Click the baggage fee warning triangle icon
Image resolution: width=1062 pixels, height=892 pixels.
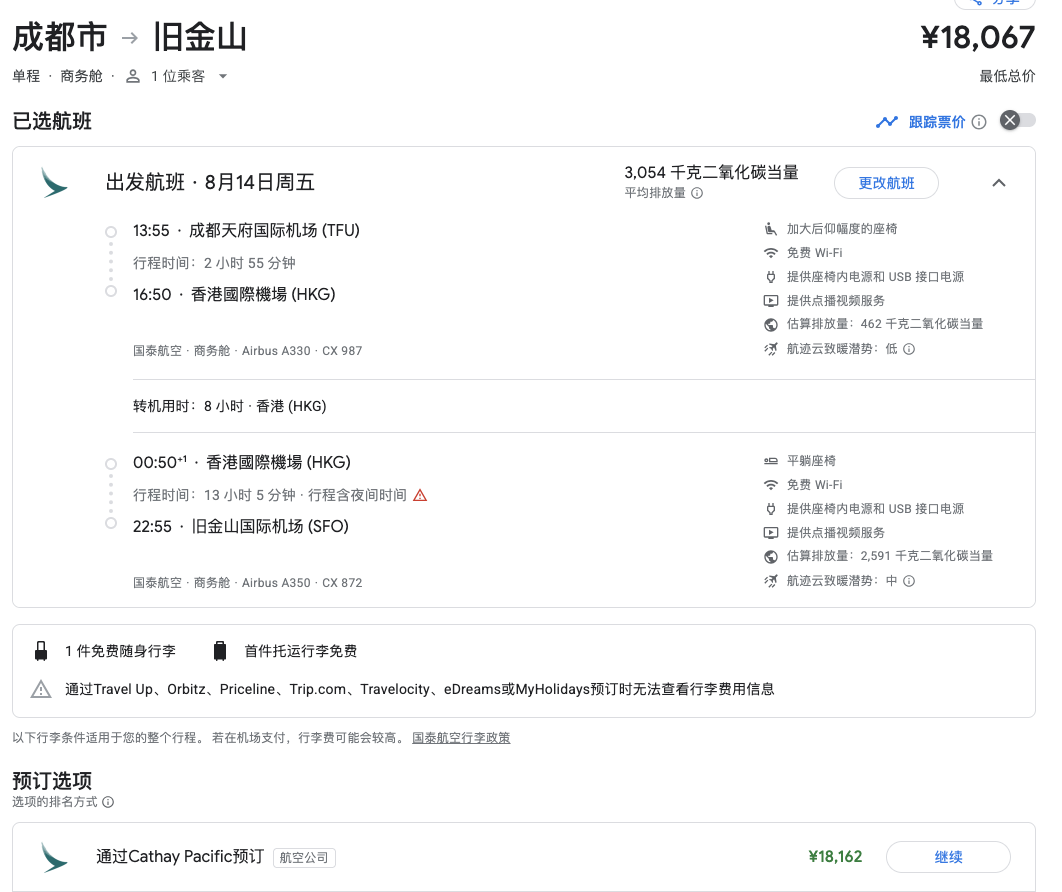41,689
